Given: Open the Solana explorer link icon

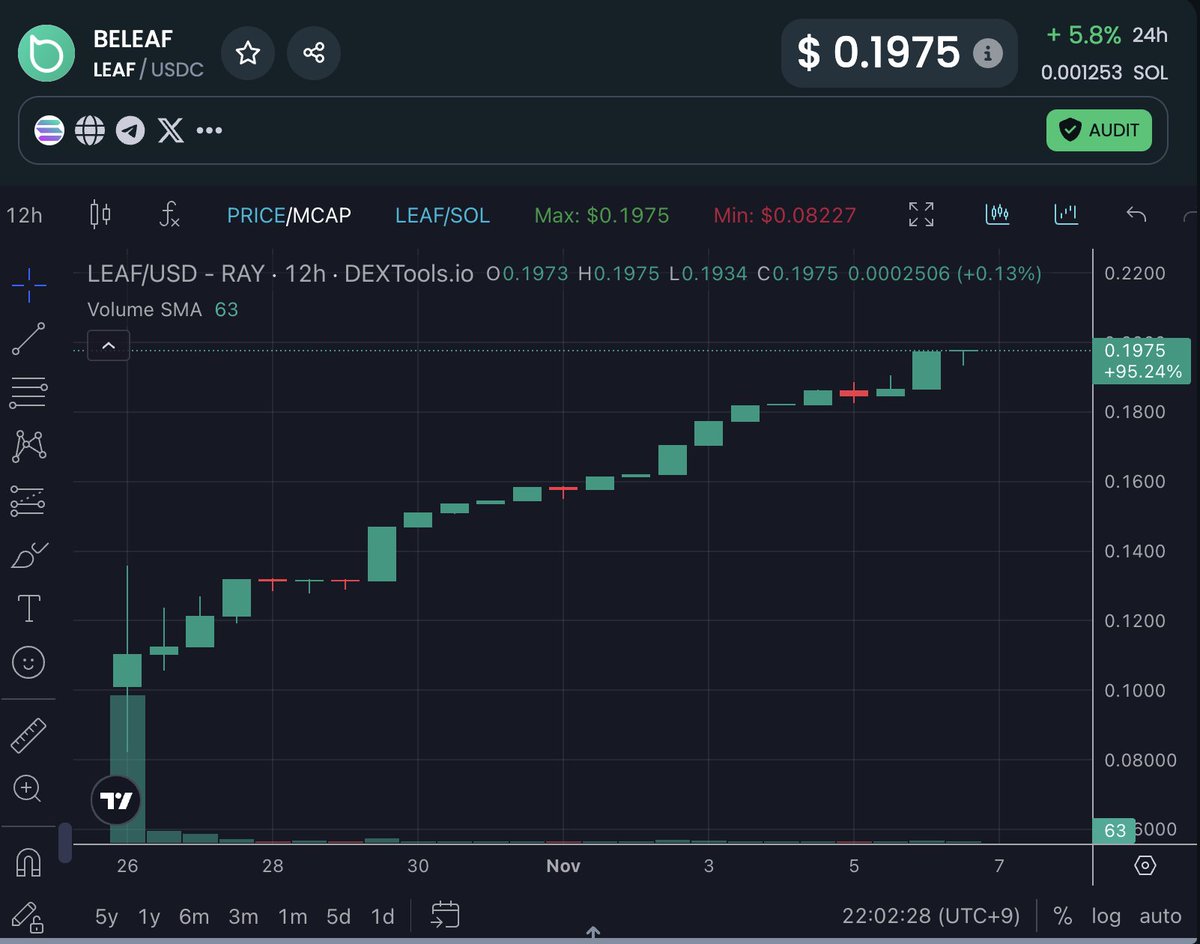Looking at the screenshot, I should [49, 130].
